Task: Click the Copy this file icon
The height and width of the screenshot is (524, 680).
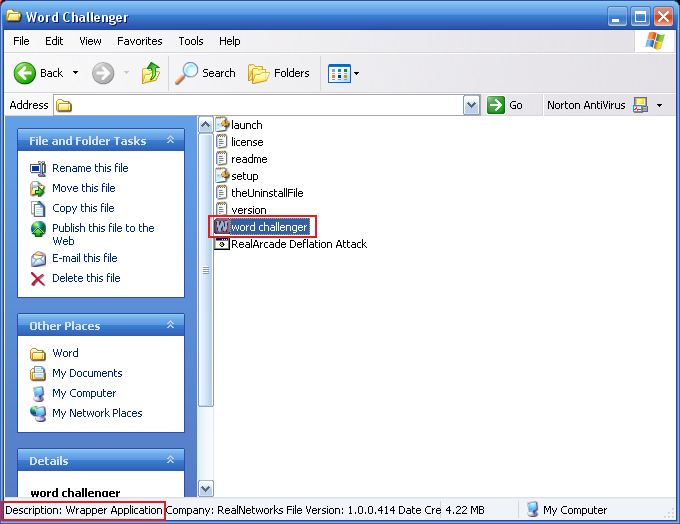Action: click(x=38, y=209)
